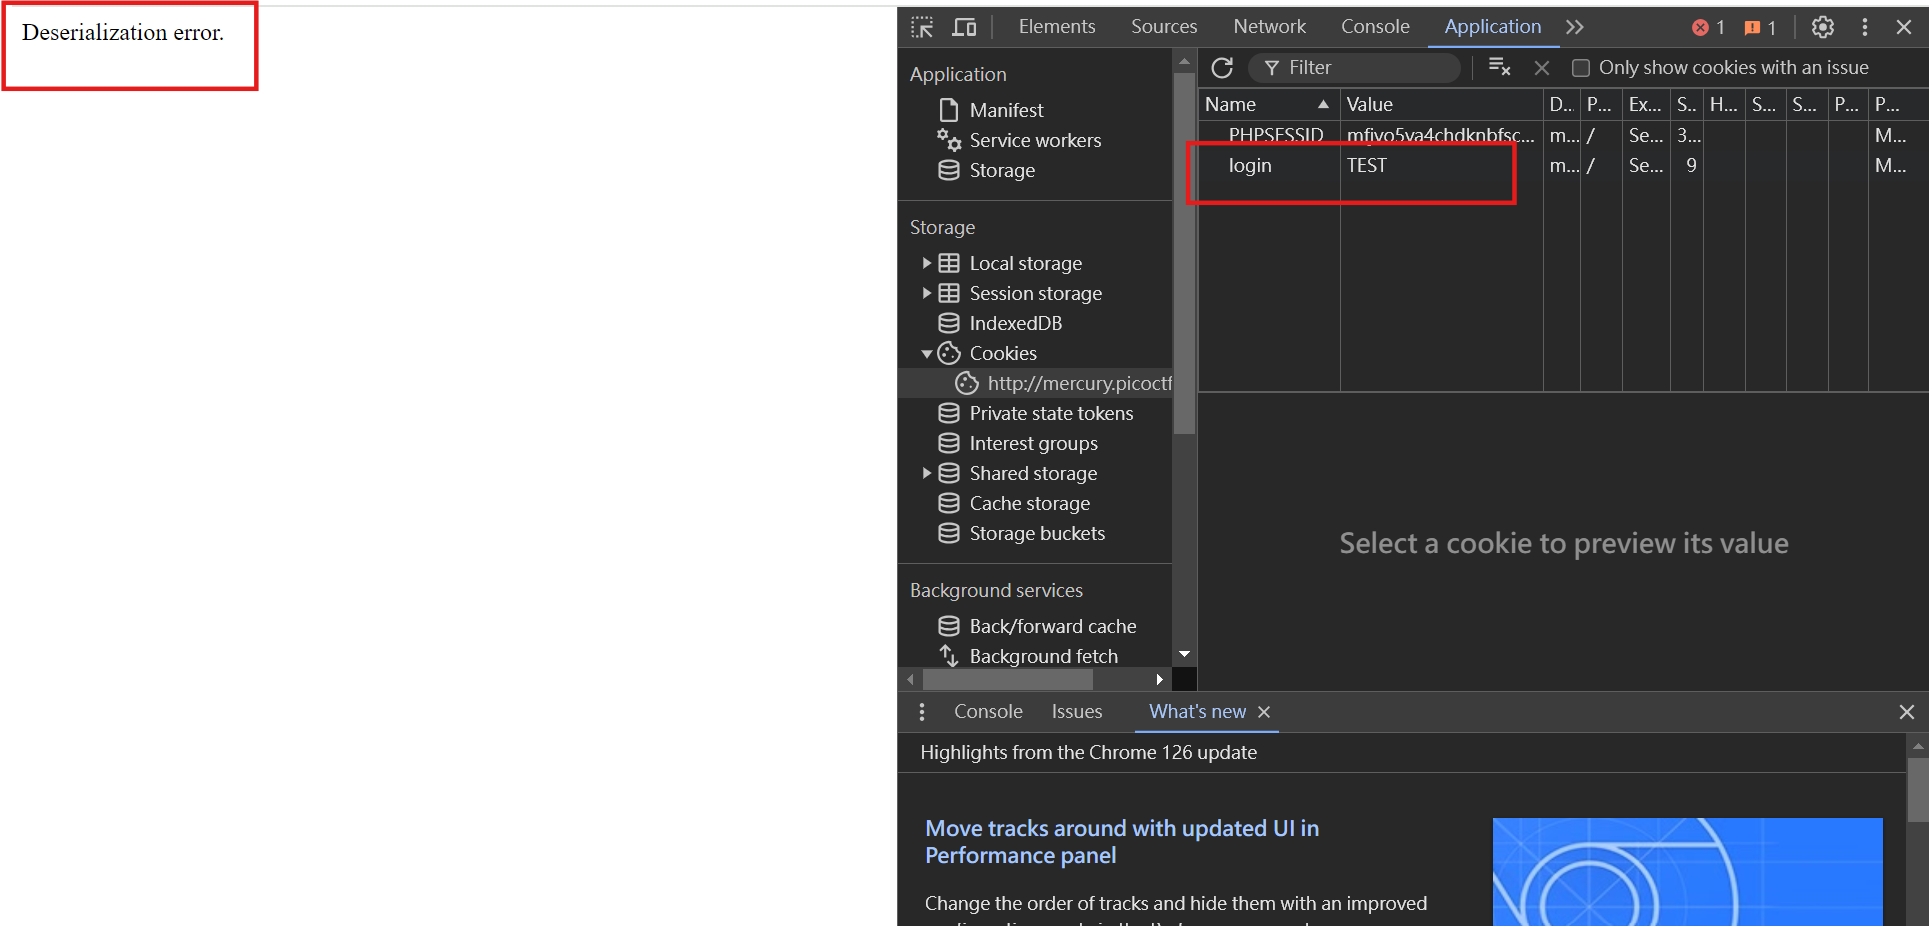
Task: Collapse the Cookies tree item
Action: point(926,353)
